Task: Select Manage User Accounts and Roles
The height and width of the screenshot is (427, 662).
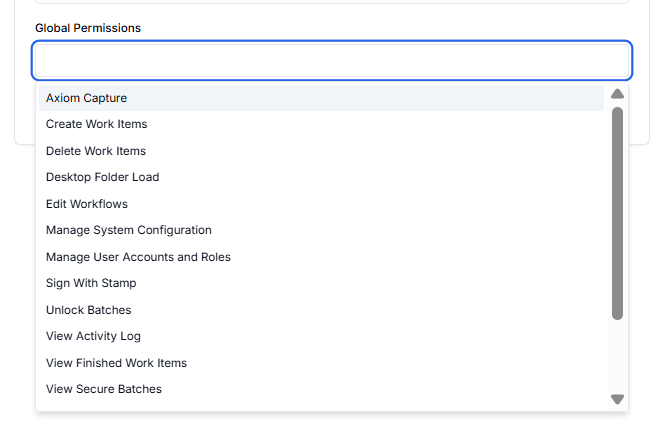Action: 321,257
